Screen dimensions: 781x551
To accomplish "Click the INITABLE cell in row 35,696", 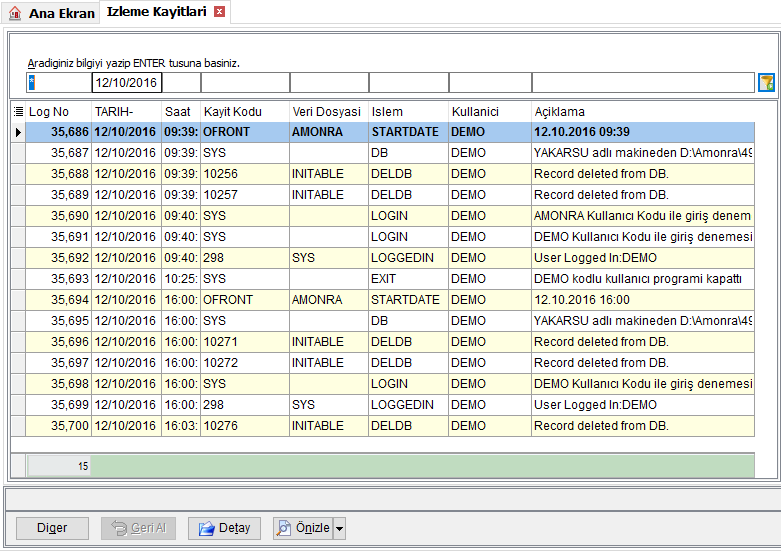I will click(x=329, y=342).
